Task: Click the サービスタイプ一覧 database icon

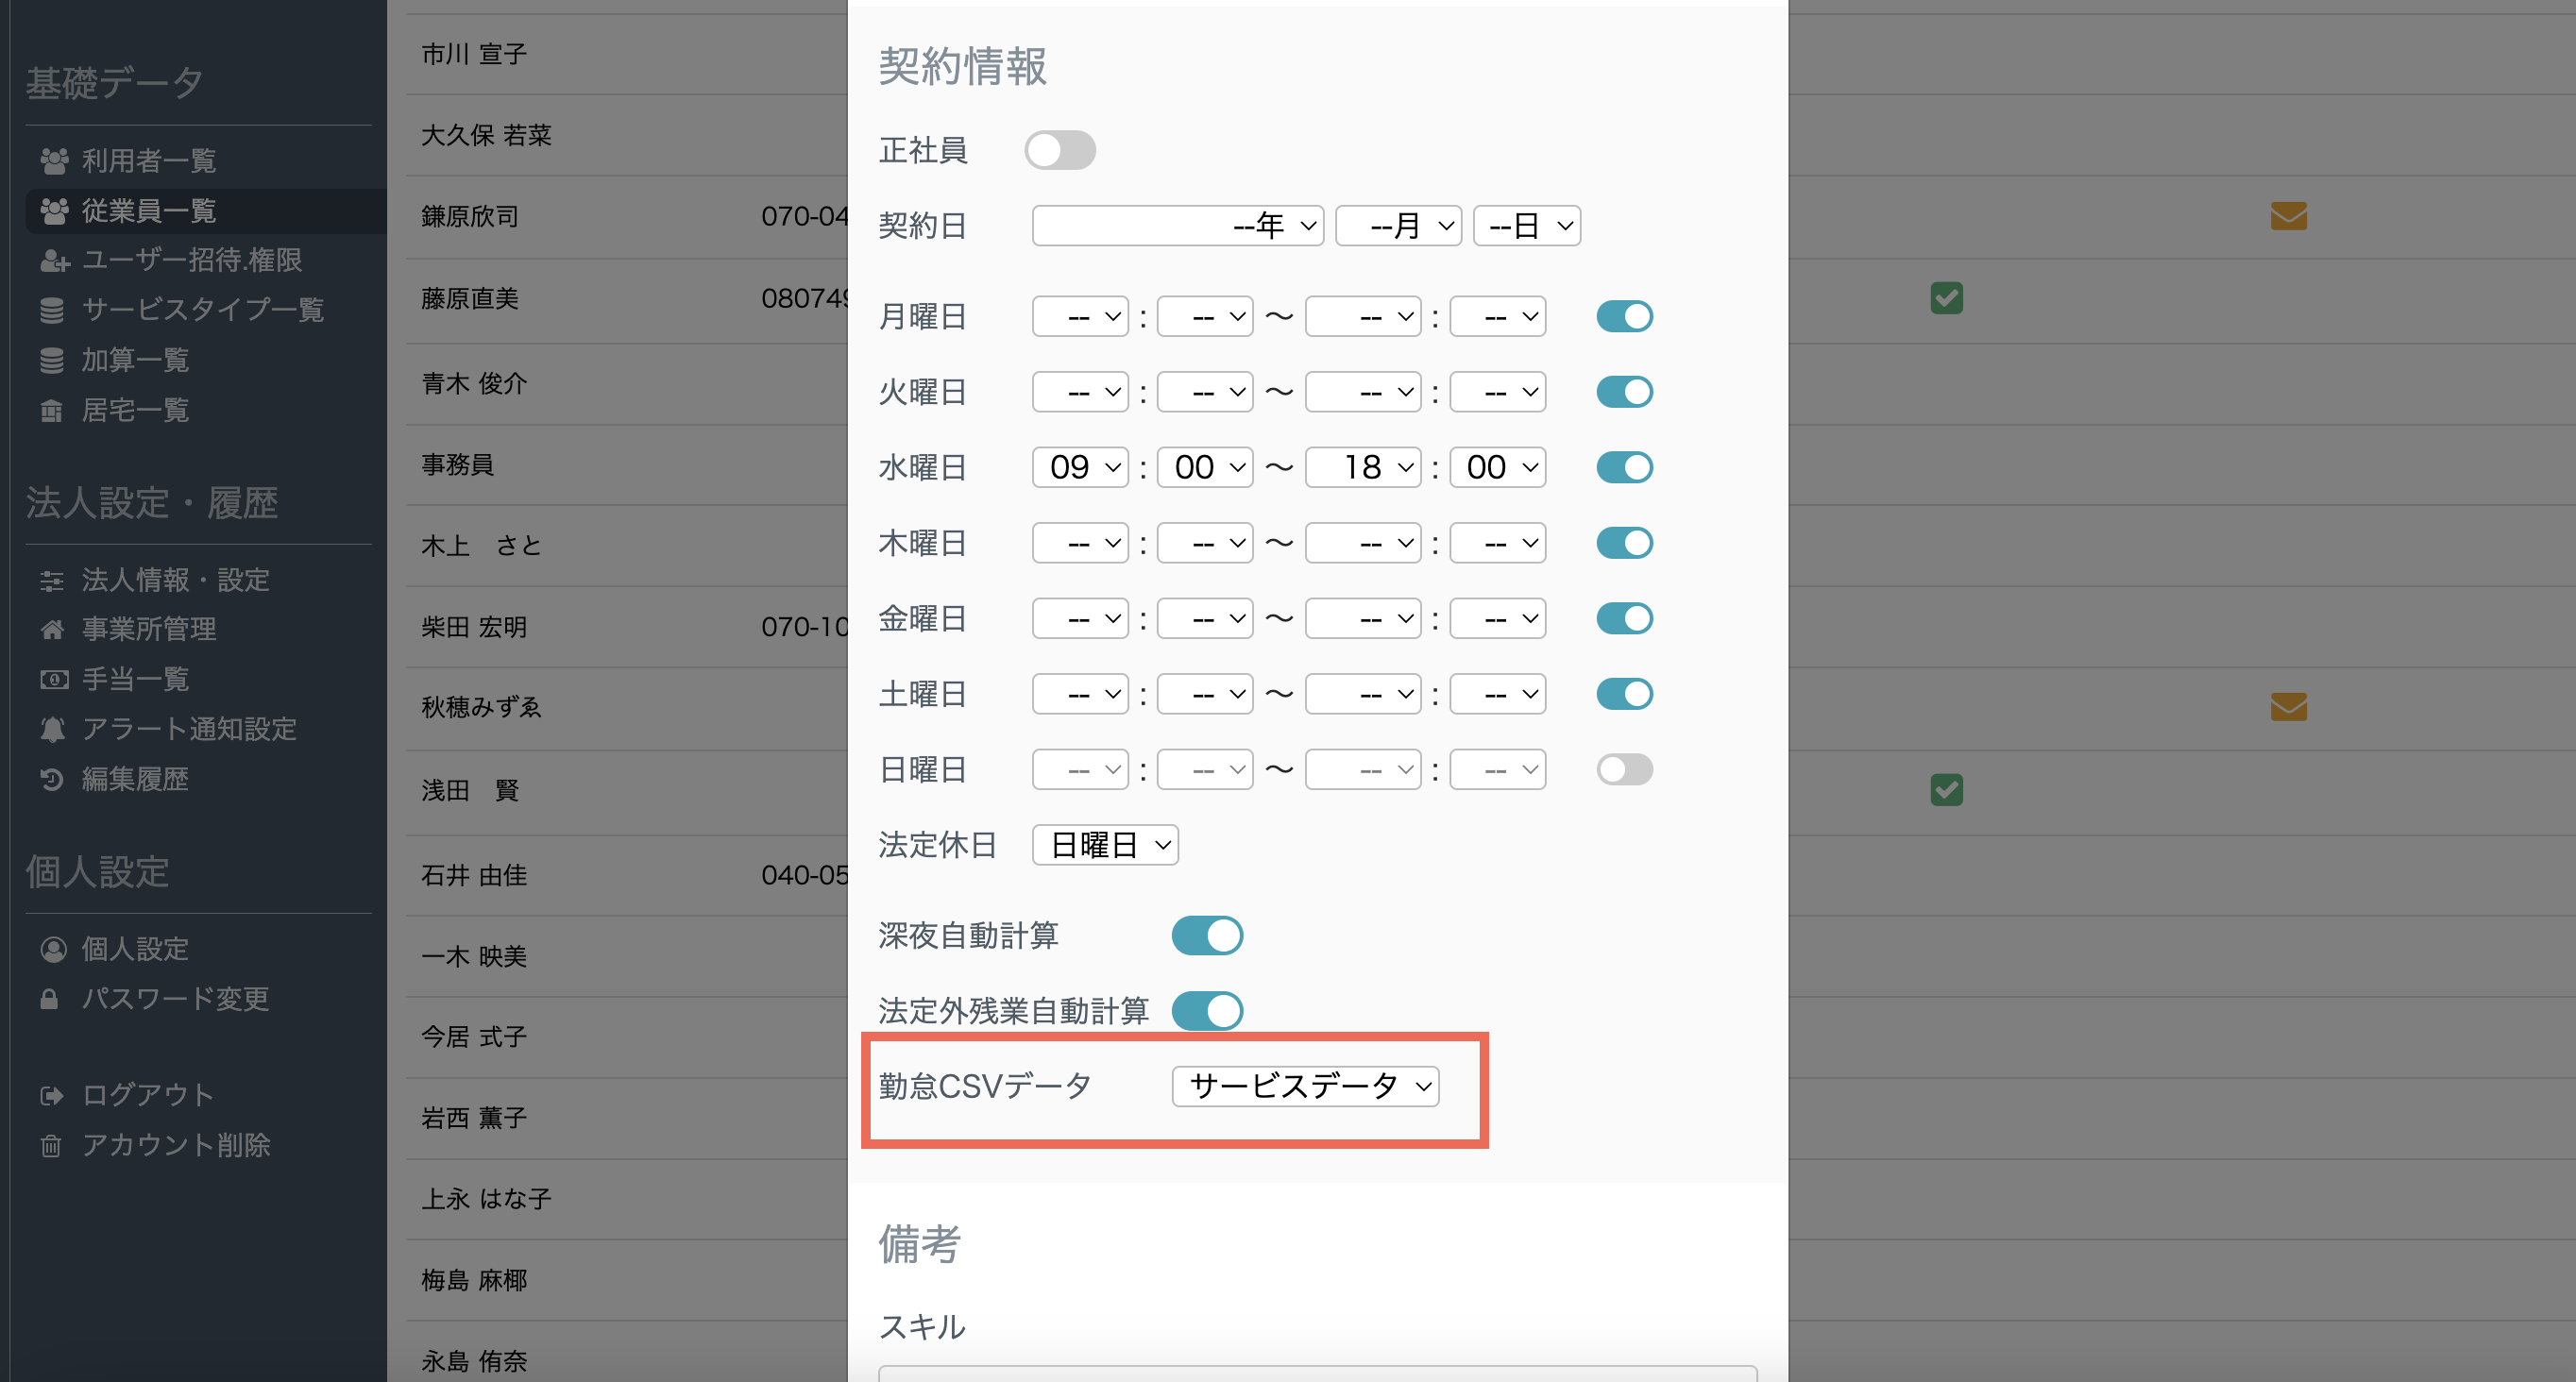Action: point(53,310)
